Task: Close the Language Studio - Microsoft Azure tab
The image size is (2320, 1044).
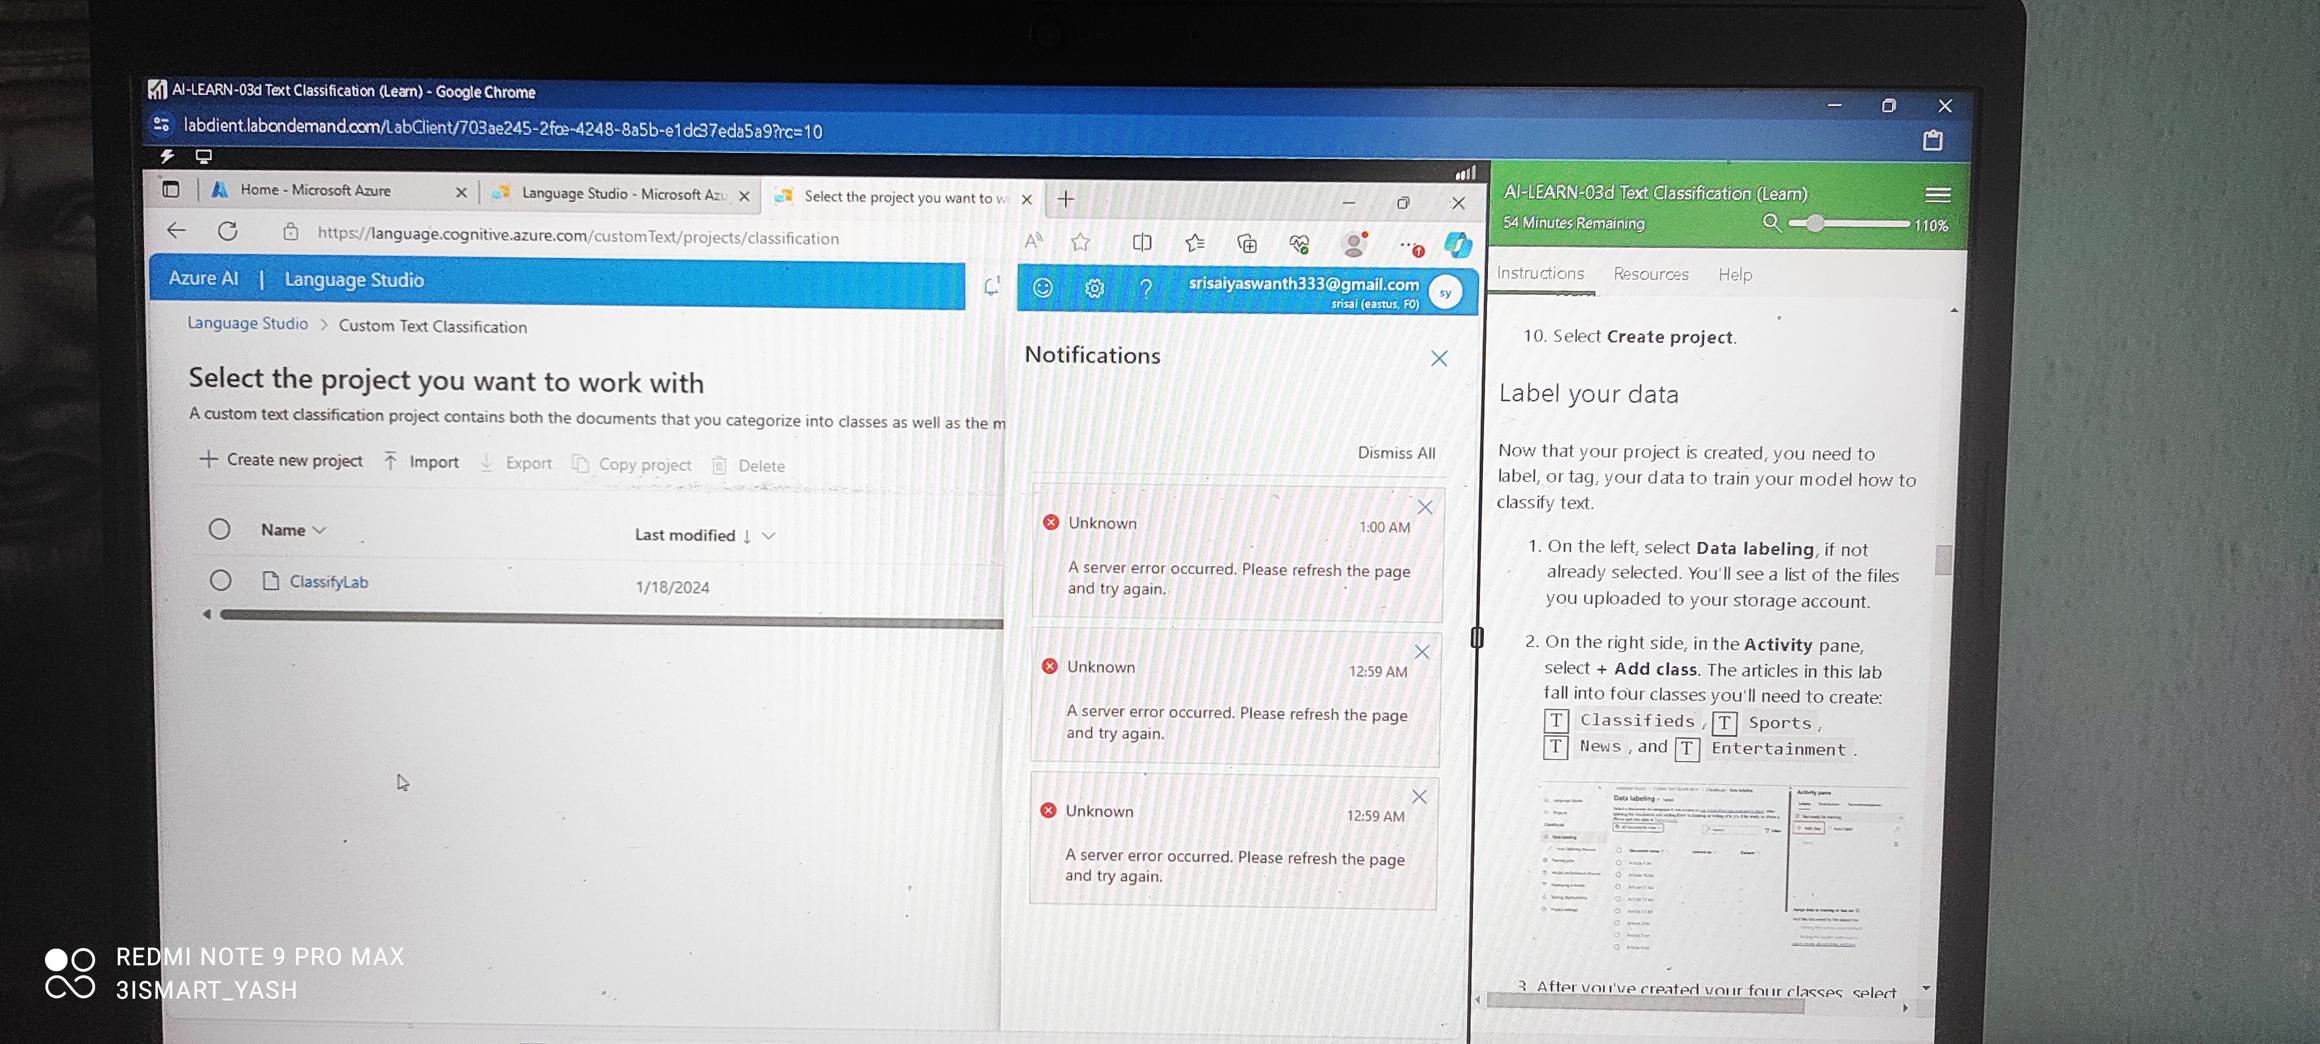Action: click(744, 196)
